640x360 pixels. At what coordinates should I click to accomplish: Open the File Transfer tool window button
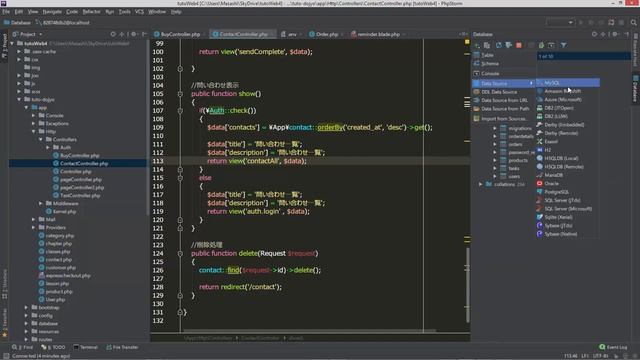[122, 347]
